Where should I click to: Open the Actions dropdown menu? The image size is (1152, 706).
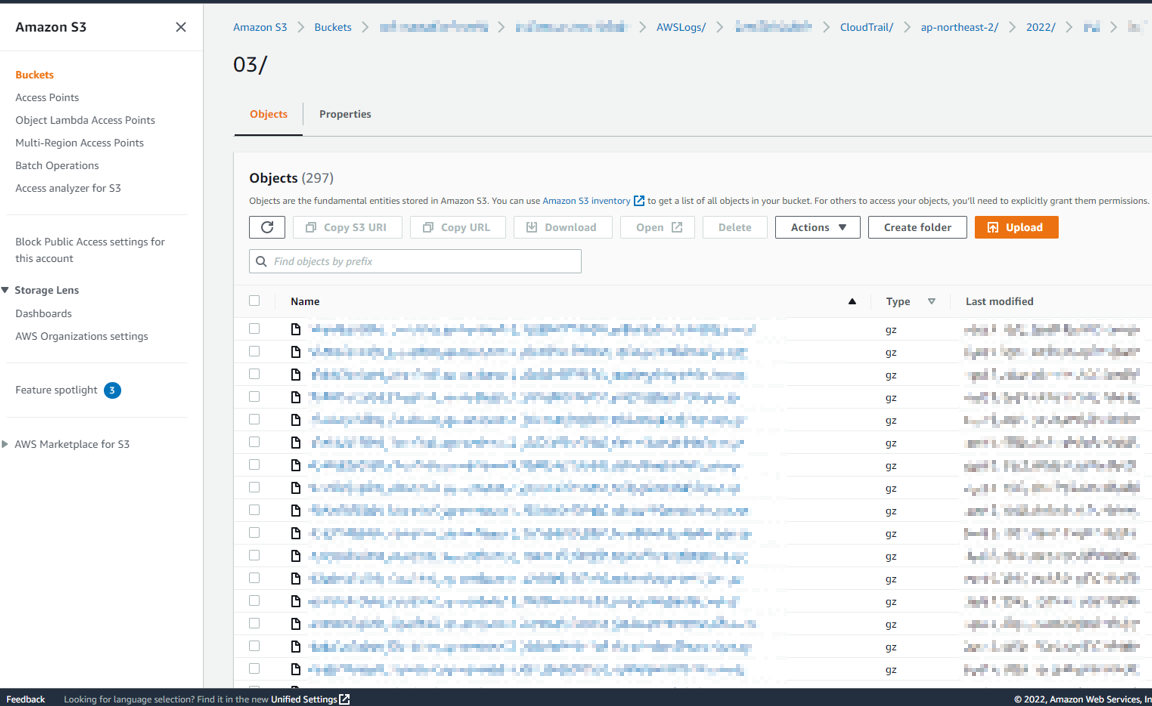point(818,227)
